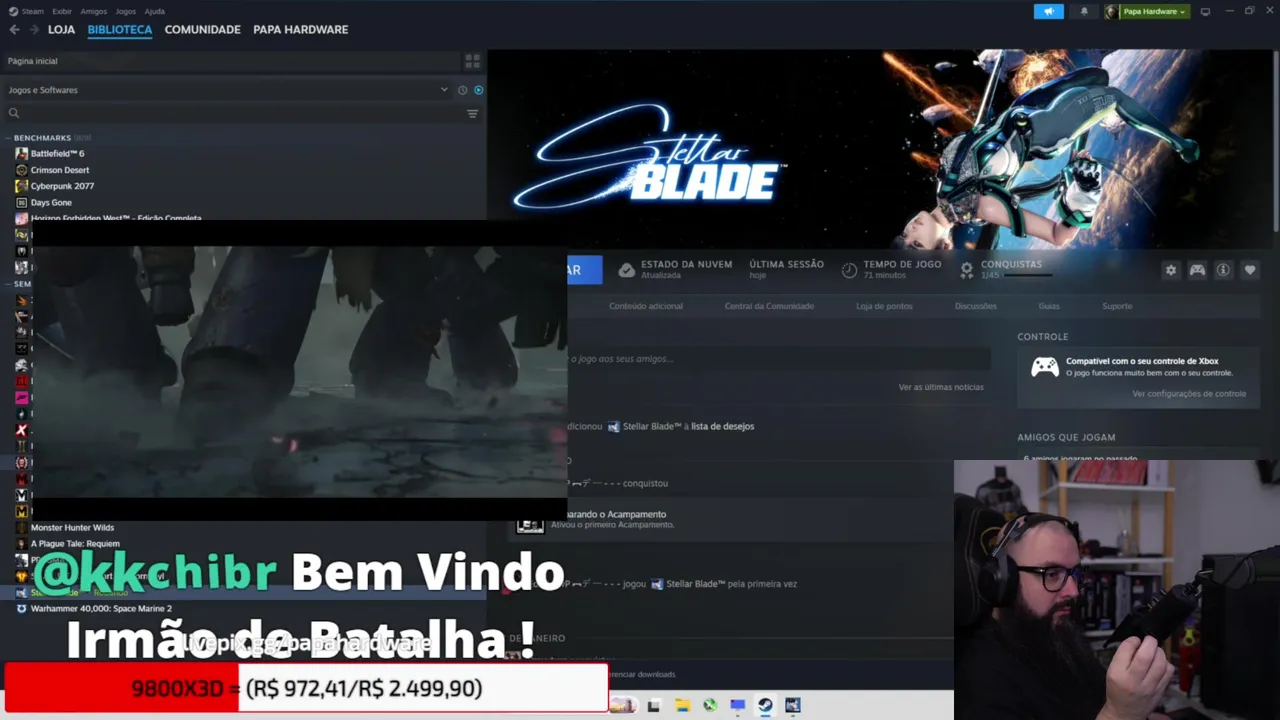This screenshot has width=1280, height=720.
Task: Click the Stellar Blade banner image
Action: coord(878,149)
